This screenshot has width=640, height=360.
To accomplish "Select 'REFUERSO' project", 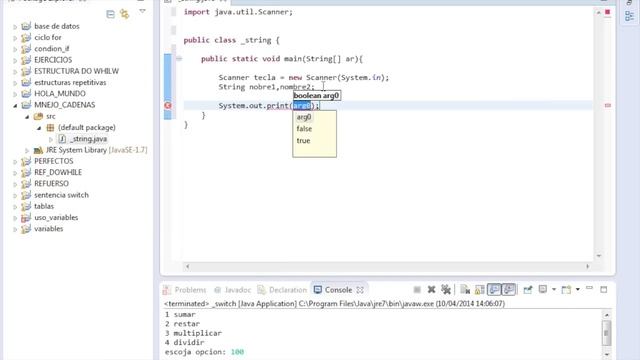I will 51,184.
